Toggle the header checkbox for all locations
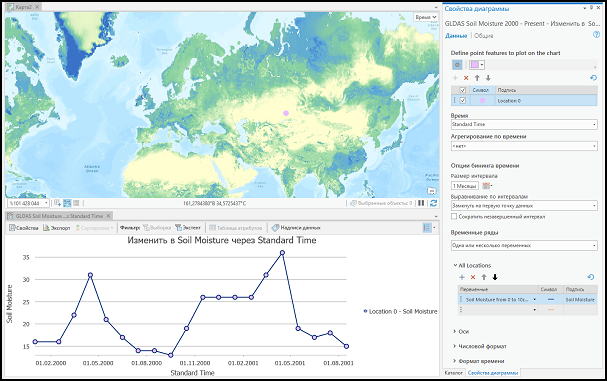The width and height of the screenshot is (607, 381). [462, 90]
